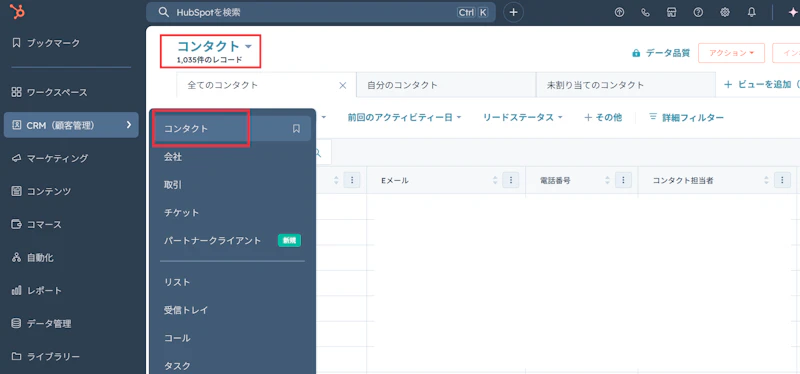Open the 電話番号 column options menu
This screenshot has height=374, width=800.
[x=623, y=180]
